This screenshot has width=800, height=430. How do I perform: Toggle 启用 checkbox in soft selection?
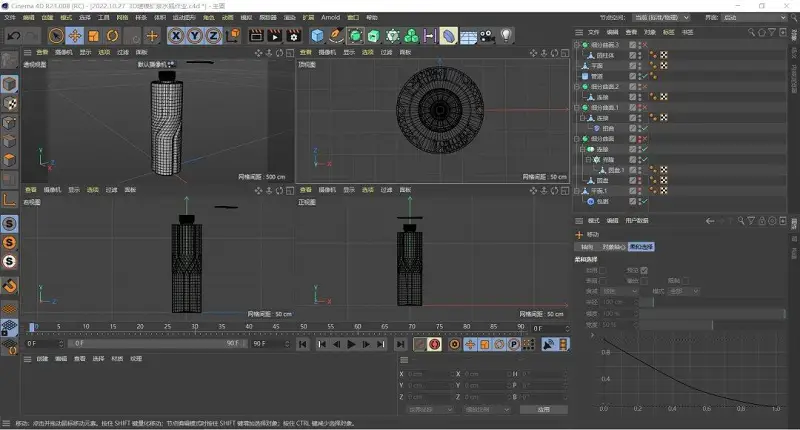coord(603,270)
